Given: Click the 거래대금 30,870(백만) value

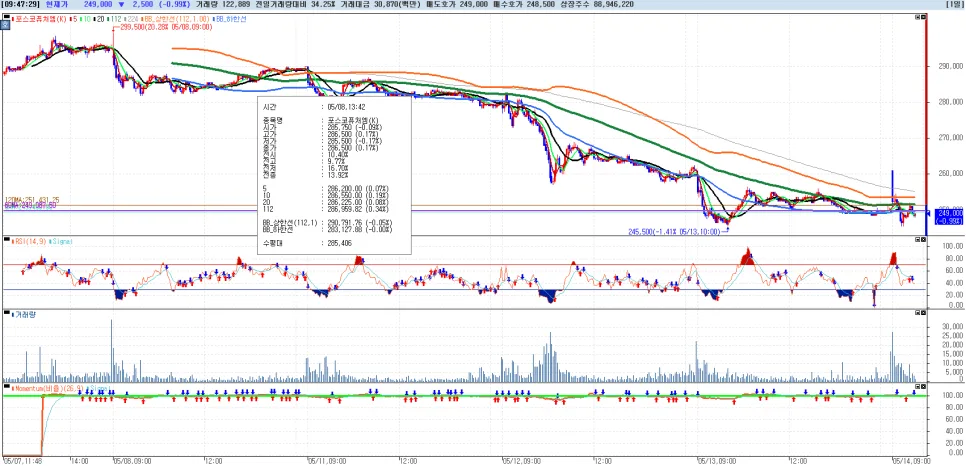Looking at the screenshot, I should 383,4.
